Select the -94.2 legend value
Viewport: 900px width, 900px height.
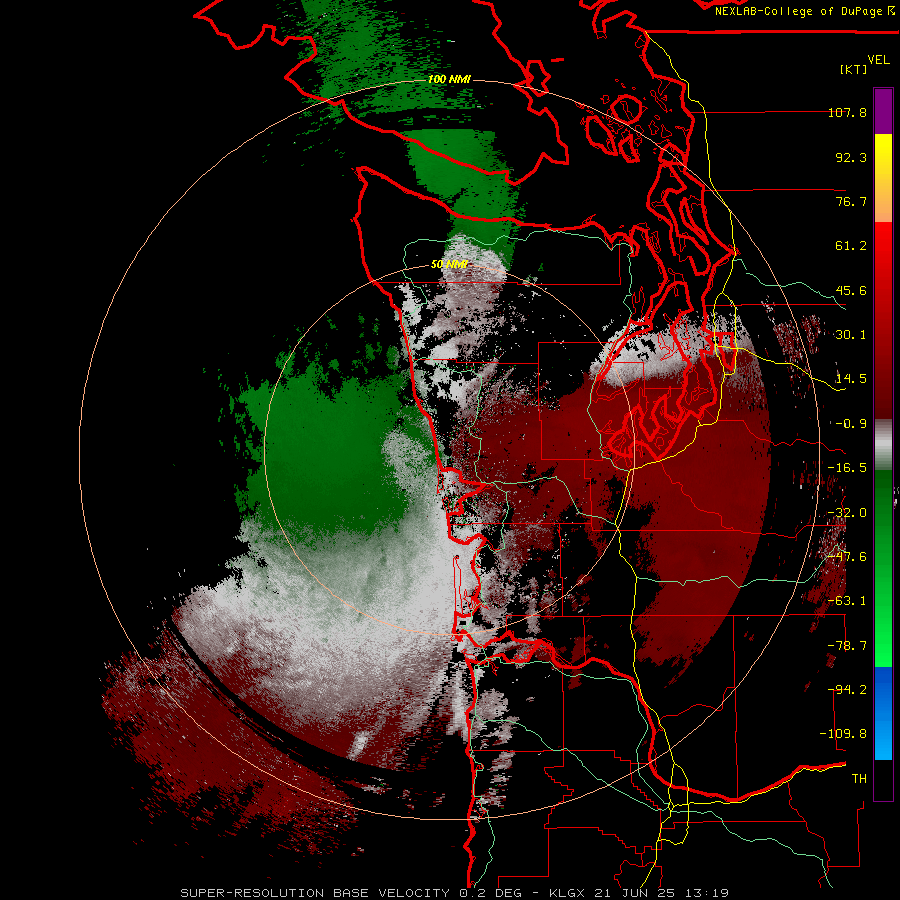click(847, 690)
